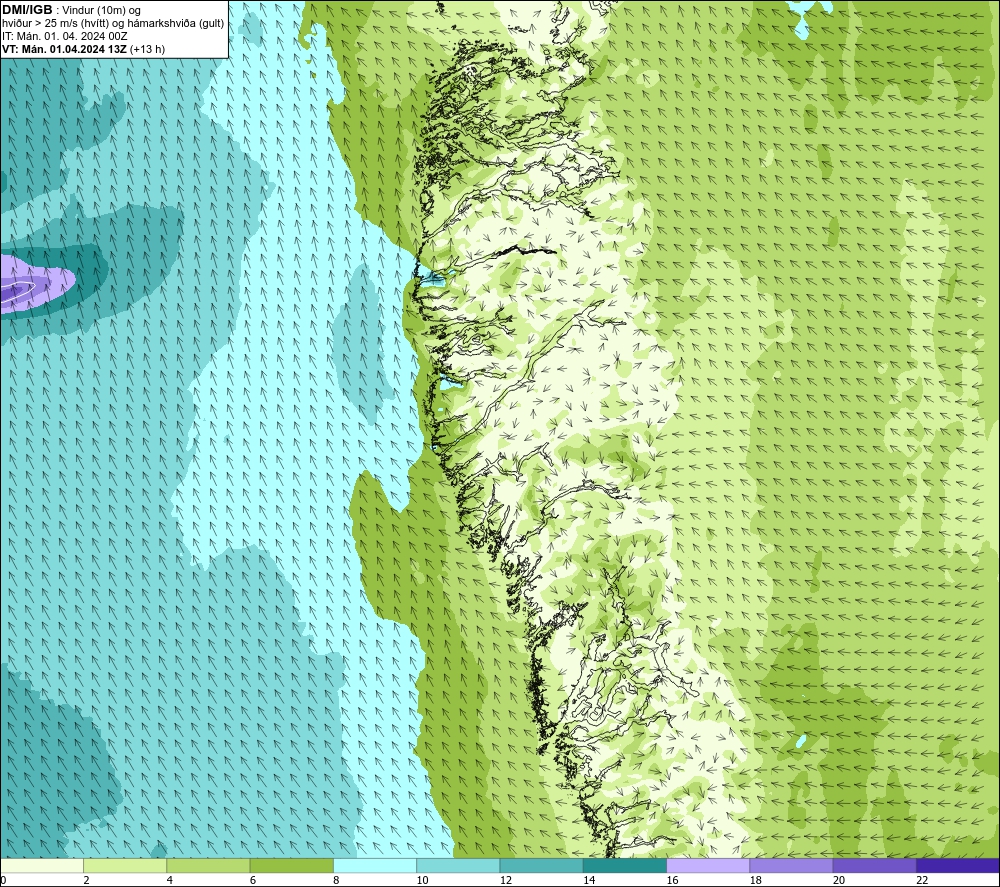Click the pale cyan 8-10 m/s legend swatch
This screenshot has width=1000, height=887.
pos(375,865)
